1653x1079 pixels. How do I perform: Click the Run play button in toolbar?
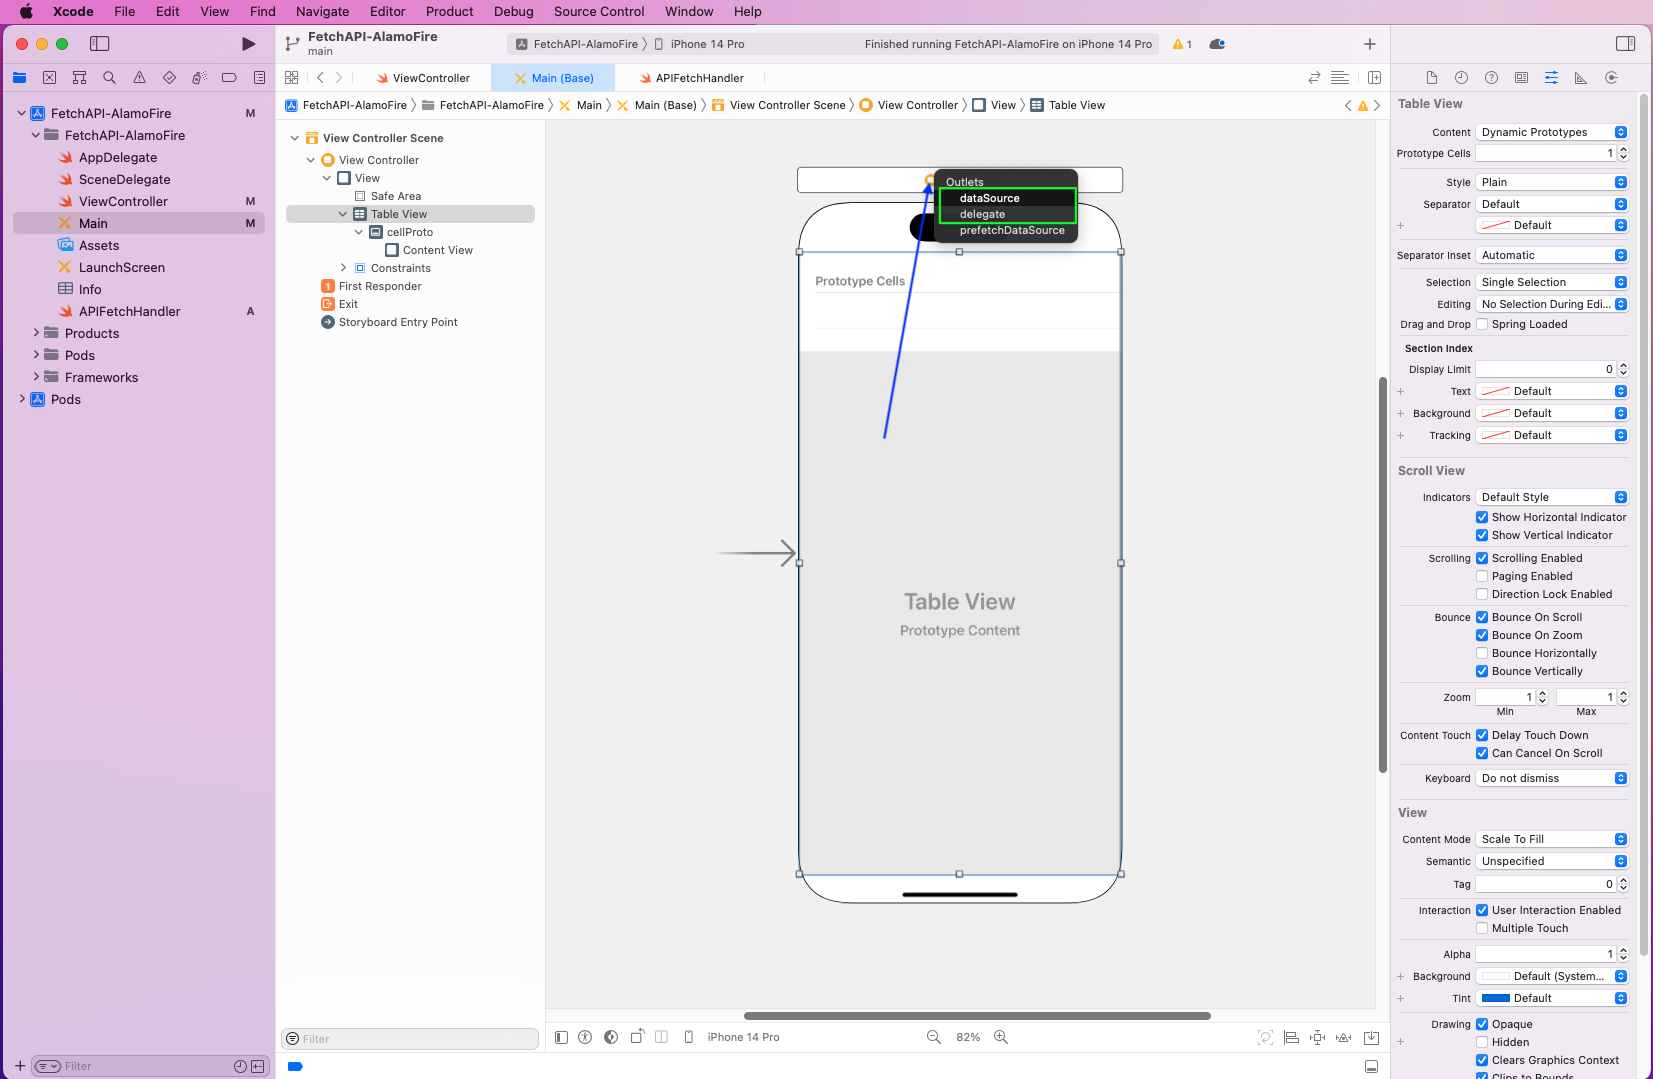click(x=249, y=44)
